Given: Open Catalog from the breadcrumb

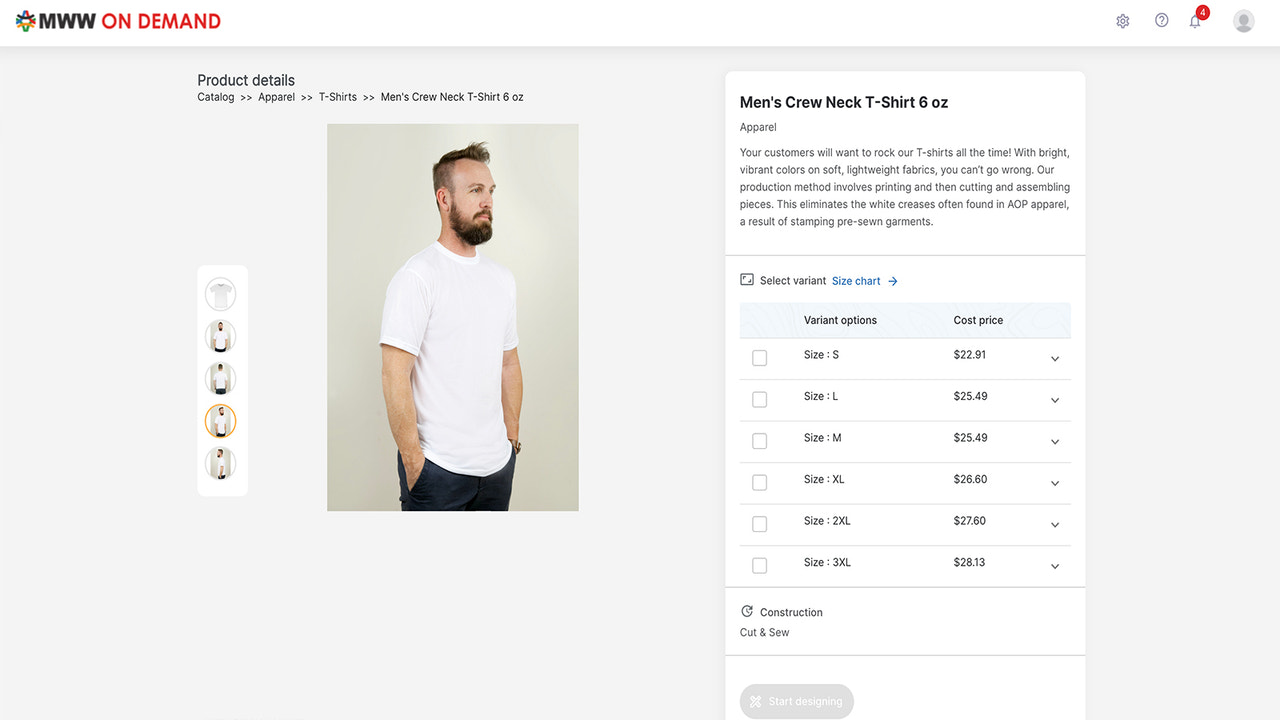Looking at the screenshot, I should pos(215,96).
